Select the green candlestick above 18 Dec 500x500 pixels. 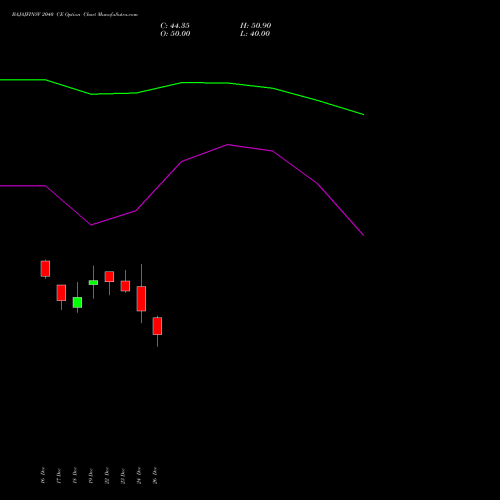coord(77,302)
